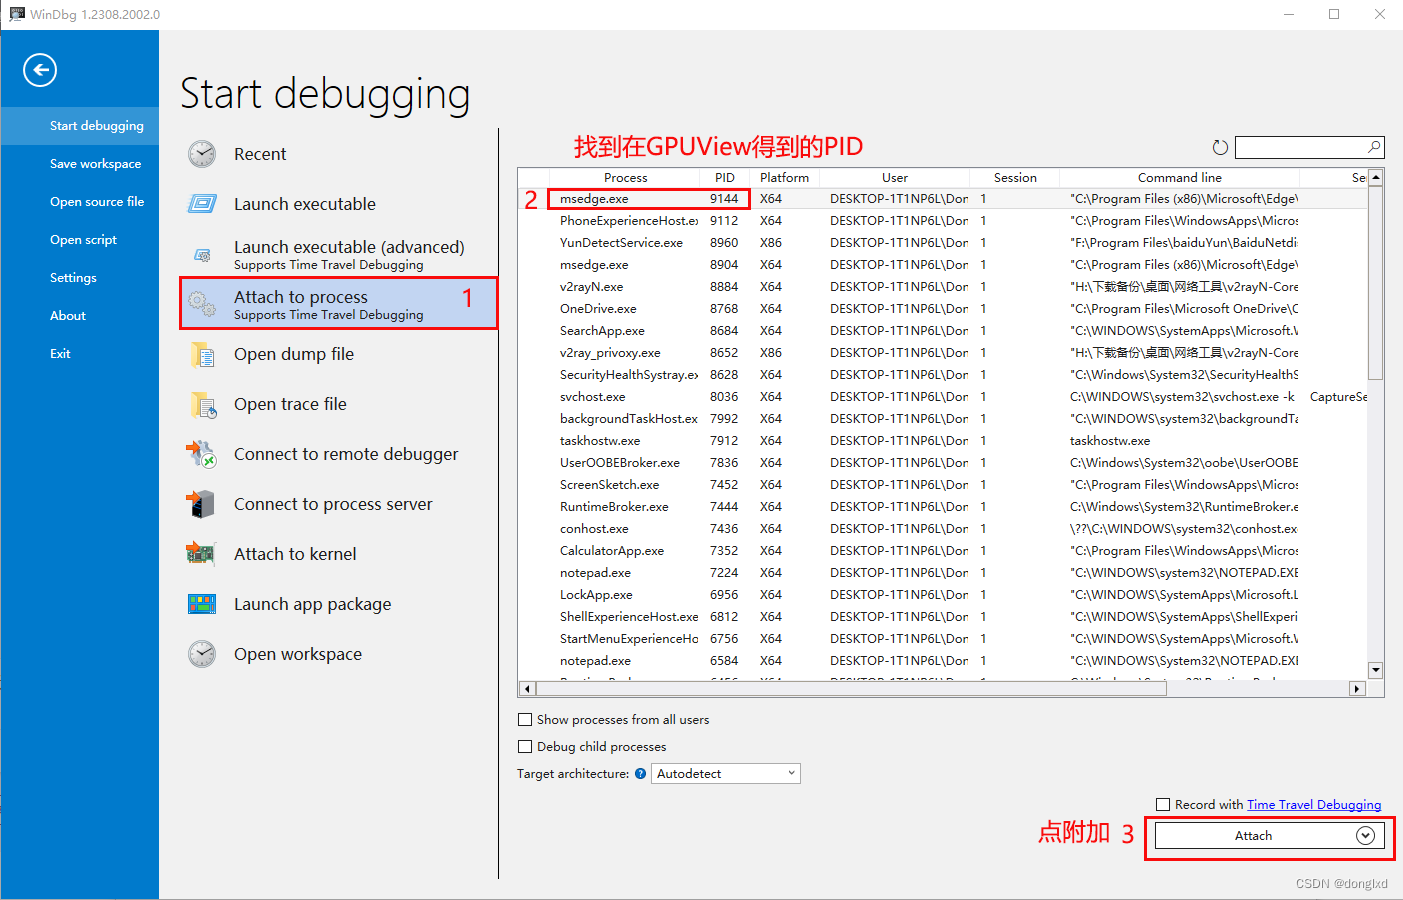Select svchost.exe process row
Viewport: 1403px width, 900px height.
[943, 397]
